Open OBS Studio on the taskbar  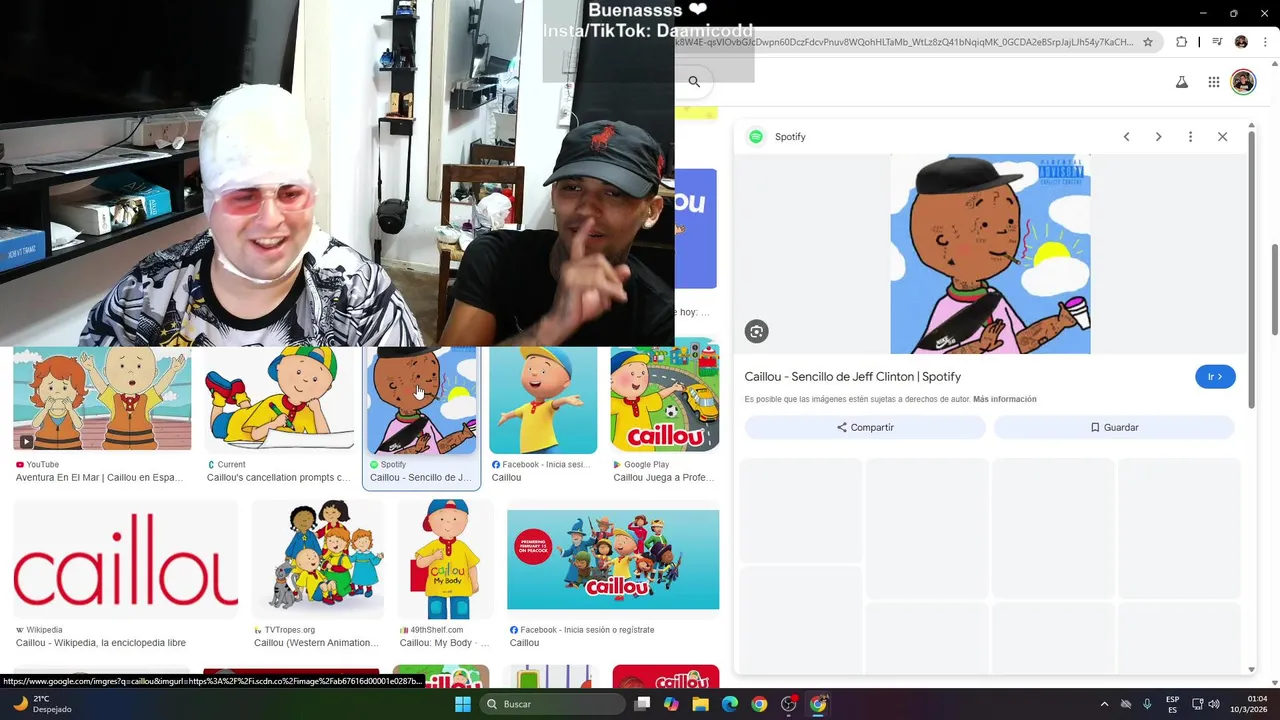coord(789,704)
